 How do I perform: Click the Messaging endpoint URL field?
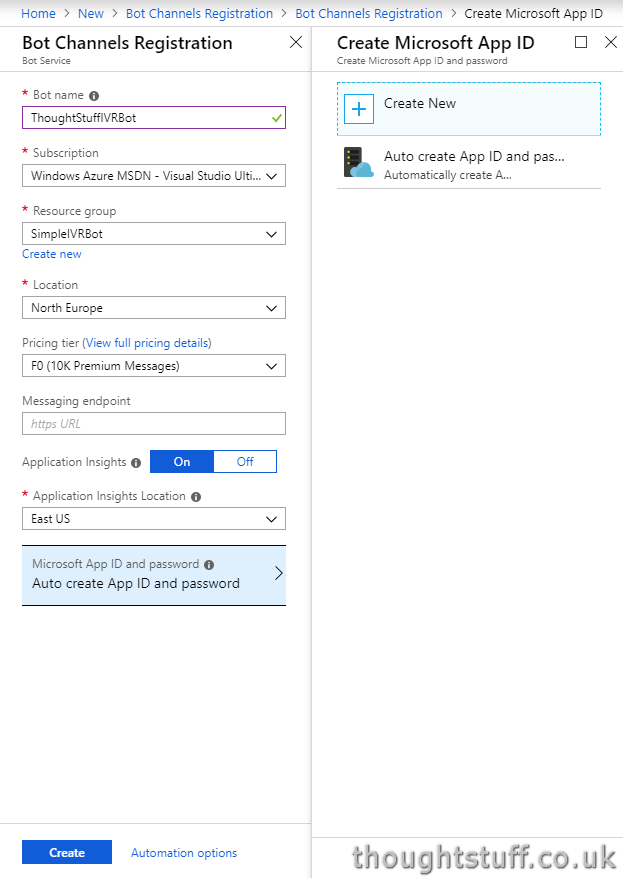coord(154,424)
